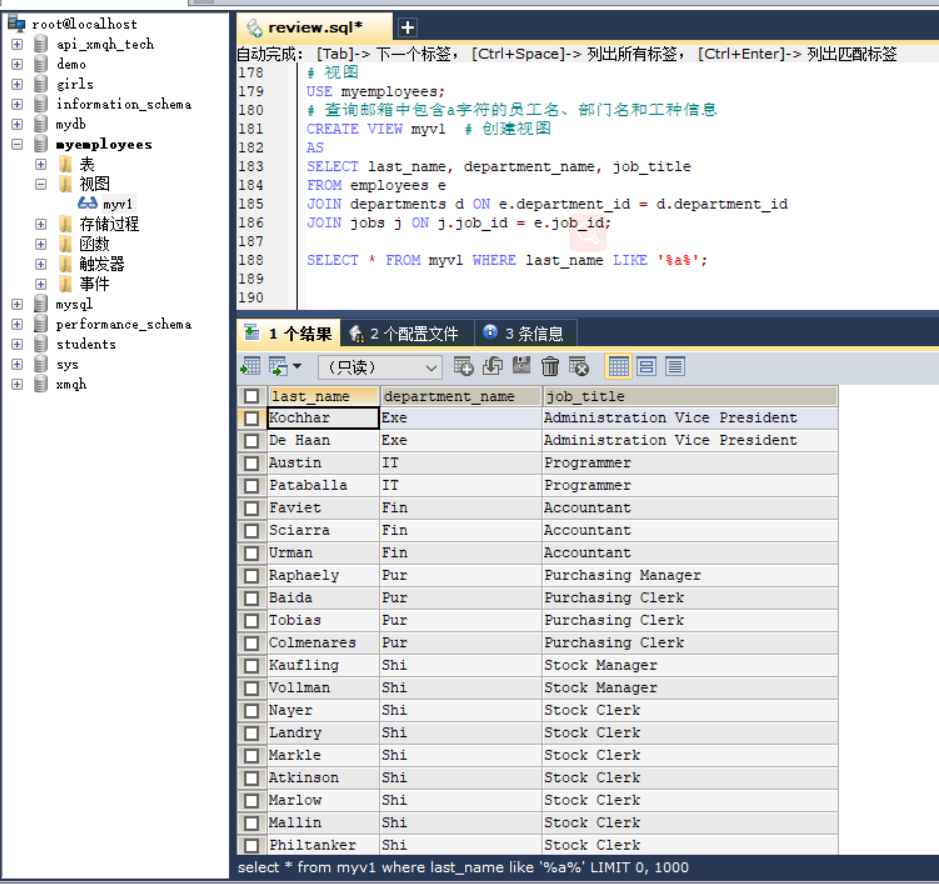Open the 2 个配置文件 profiler tab
This screenshot has width=939, height=884.
click(x=407, y=334)
